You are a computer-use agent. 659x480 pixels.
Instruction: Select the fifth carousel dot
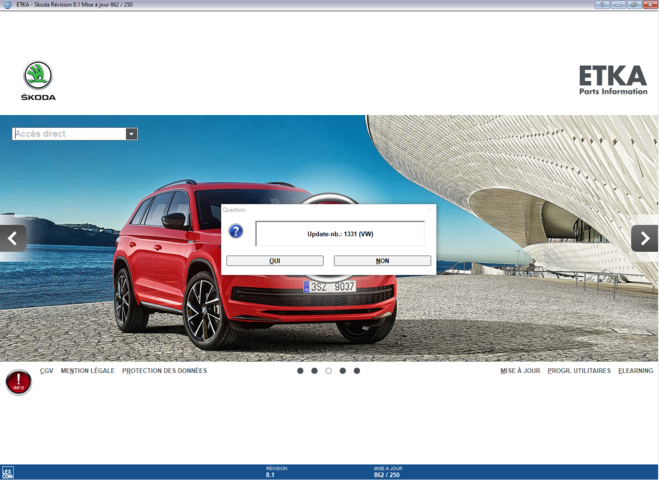click(357, 371)
